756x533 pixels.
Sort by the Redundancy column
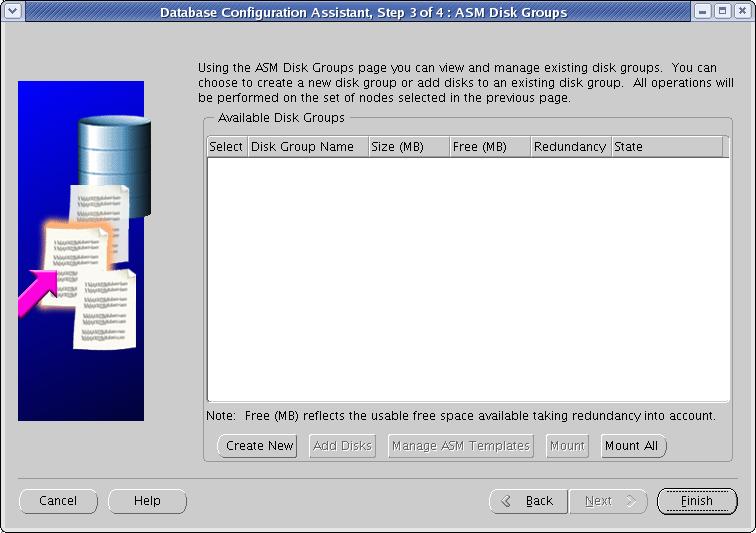[570, 147]
